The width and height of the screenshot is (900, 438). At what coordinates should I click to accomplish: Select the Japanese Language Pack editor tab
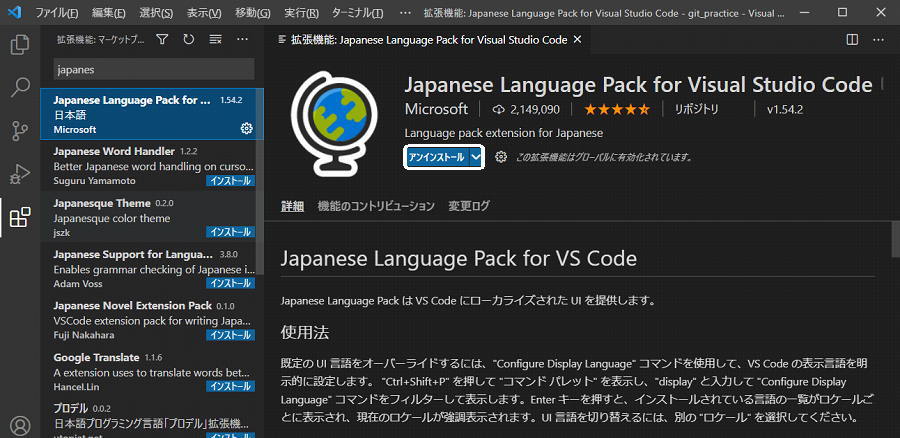(429, 40)
